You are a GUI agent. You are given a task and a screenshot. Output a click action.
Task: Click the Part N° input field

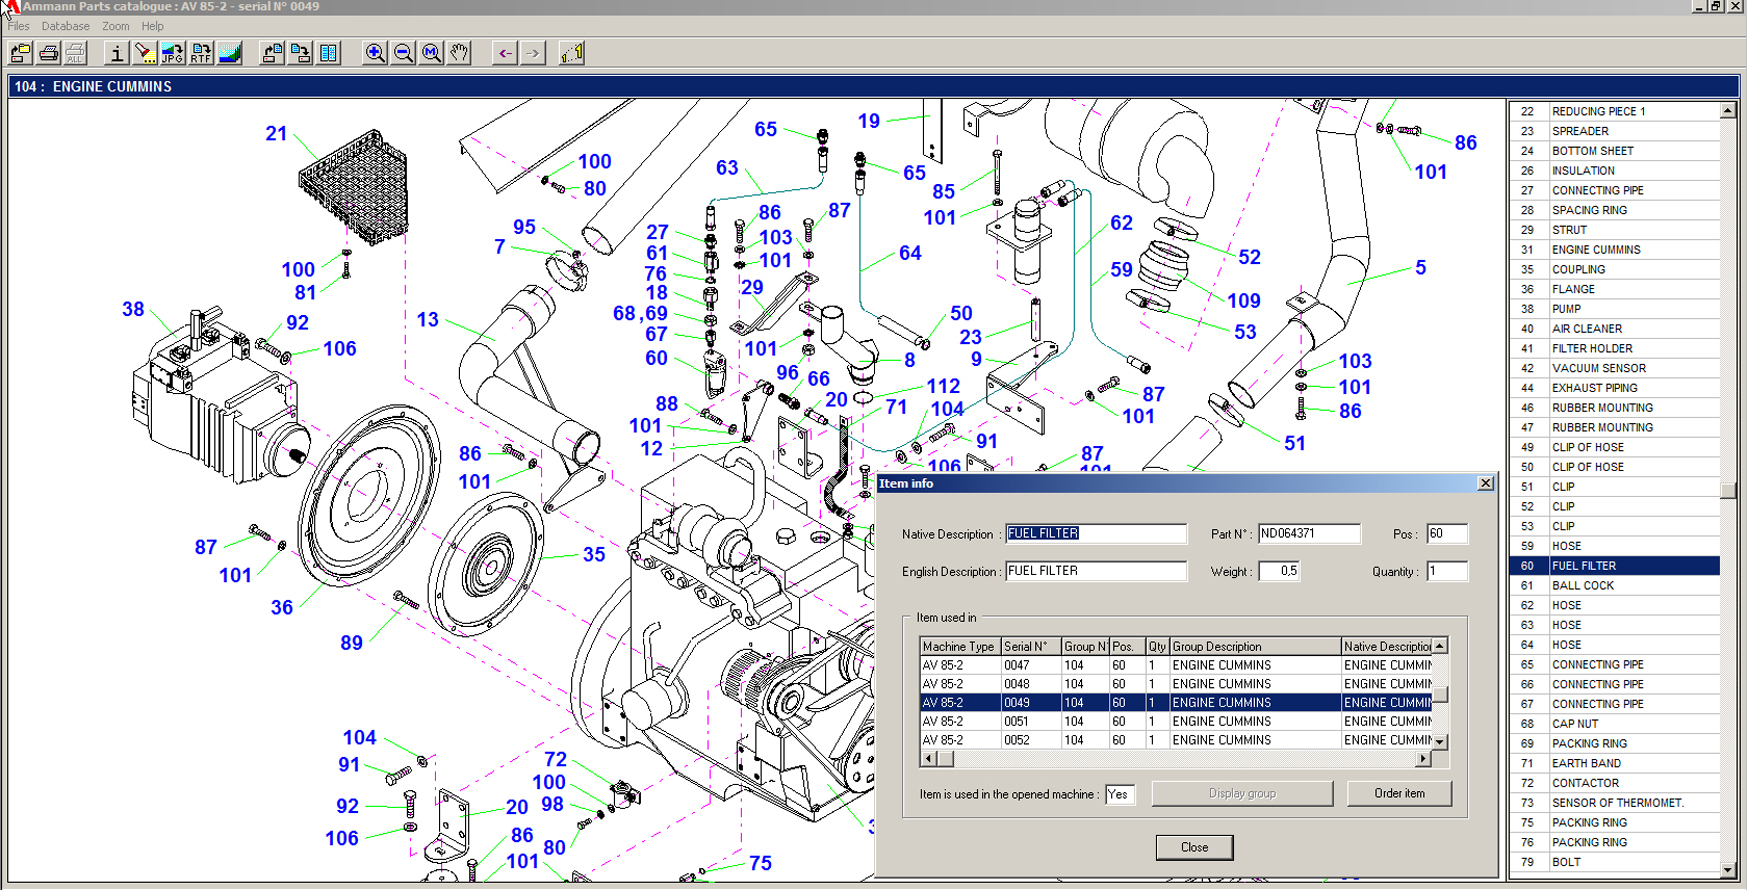click(x=1308, y=534)
